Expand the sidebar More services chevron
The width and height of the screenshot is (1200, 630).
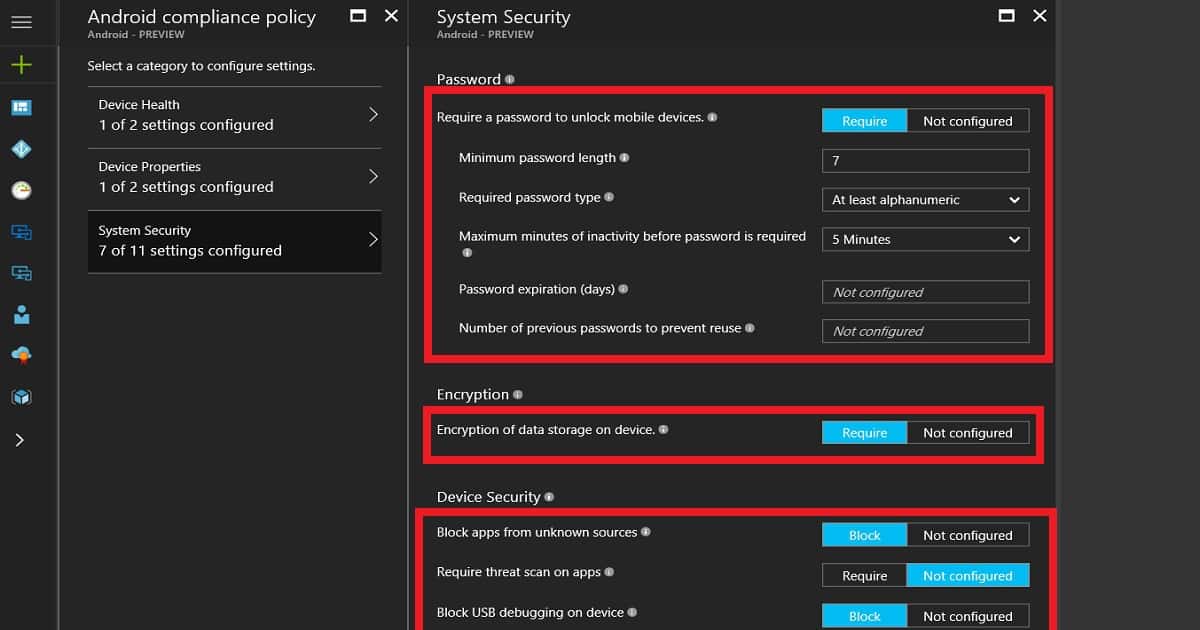point(20,440)
